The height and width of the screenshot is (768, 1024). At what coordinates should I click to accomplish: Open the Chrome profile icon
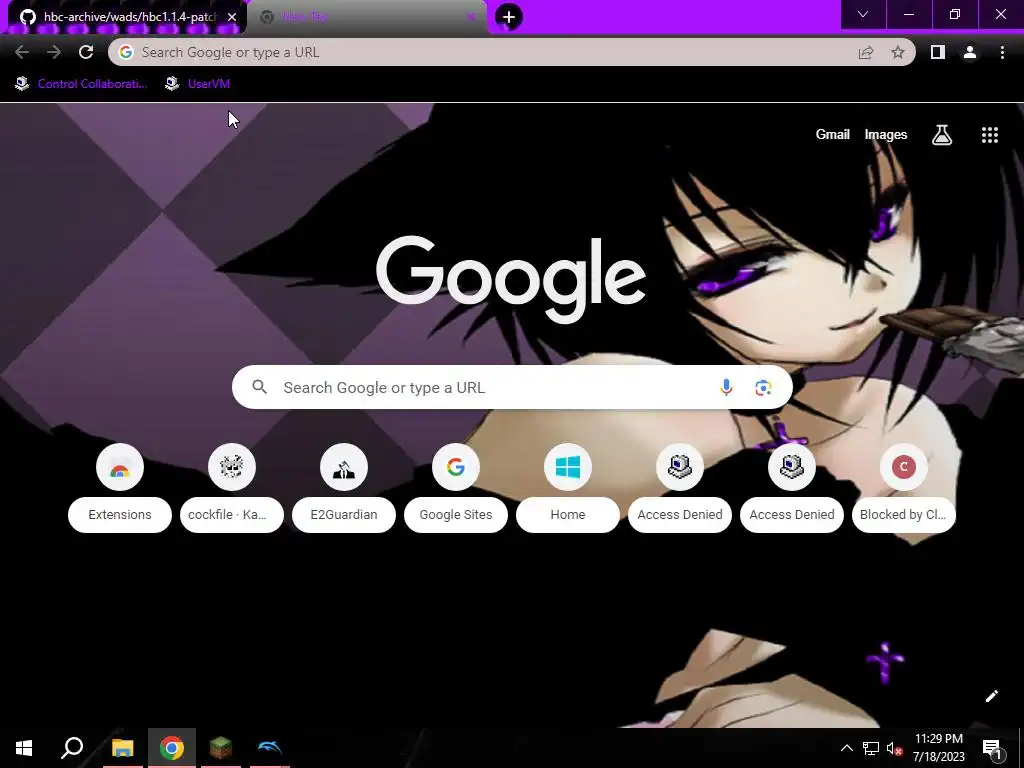tap(970, 52)
